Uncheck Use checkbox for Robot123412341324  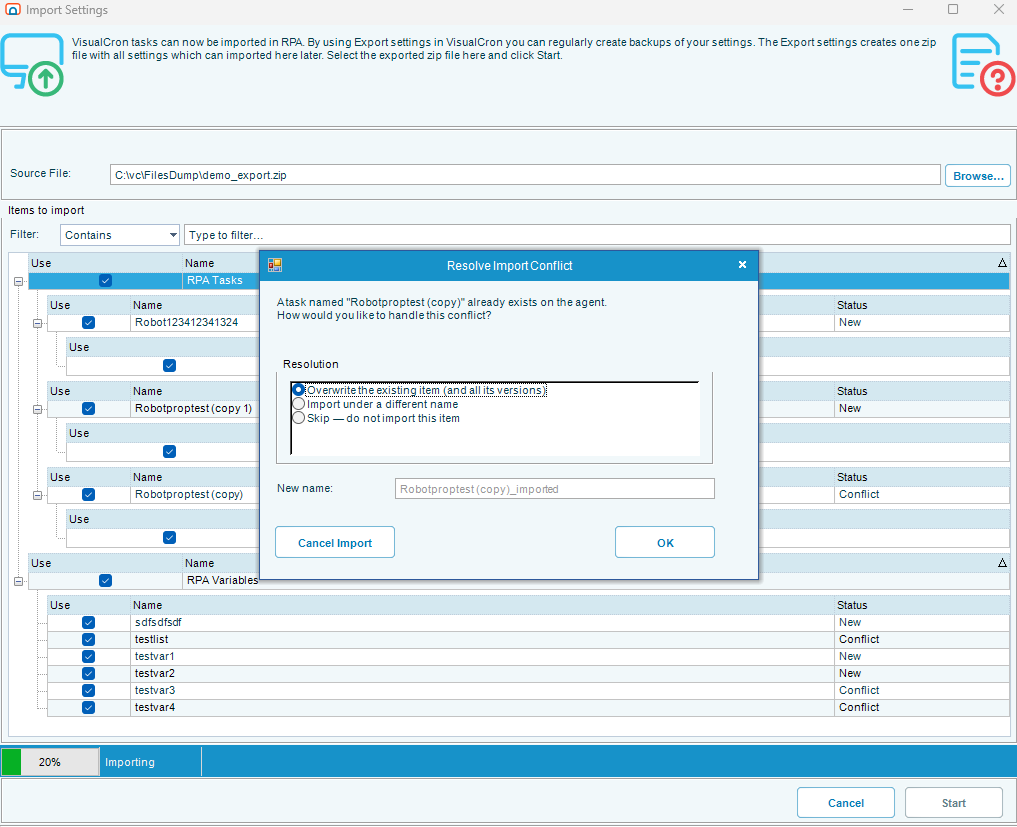point(88,322)
